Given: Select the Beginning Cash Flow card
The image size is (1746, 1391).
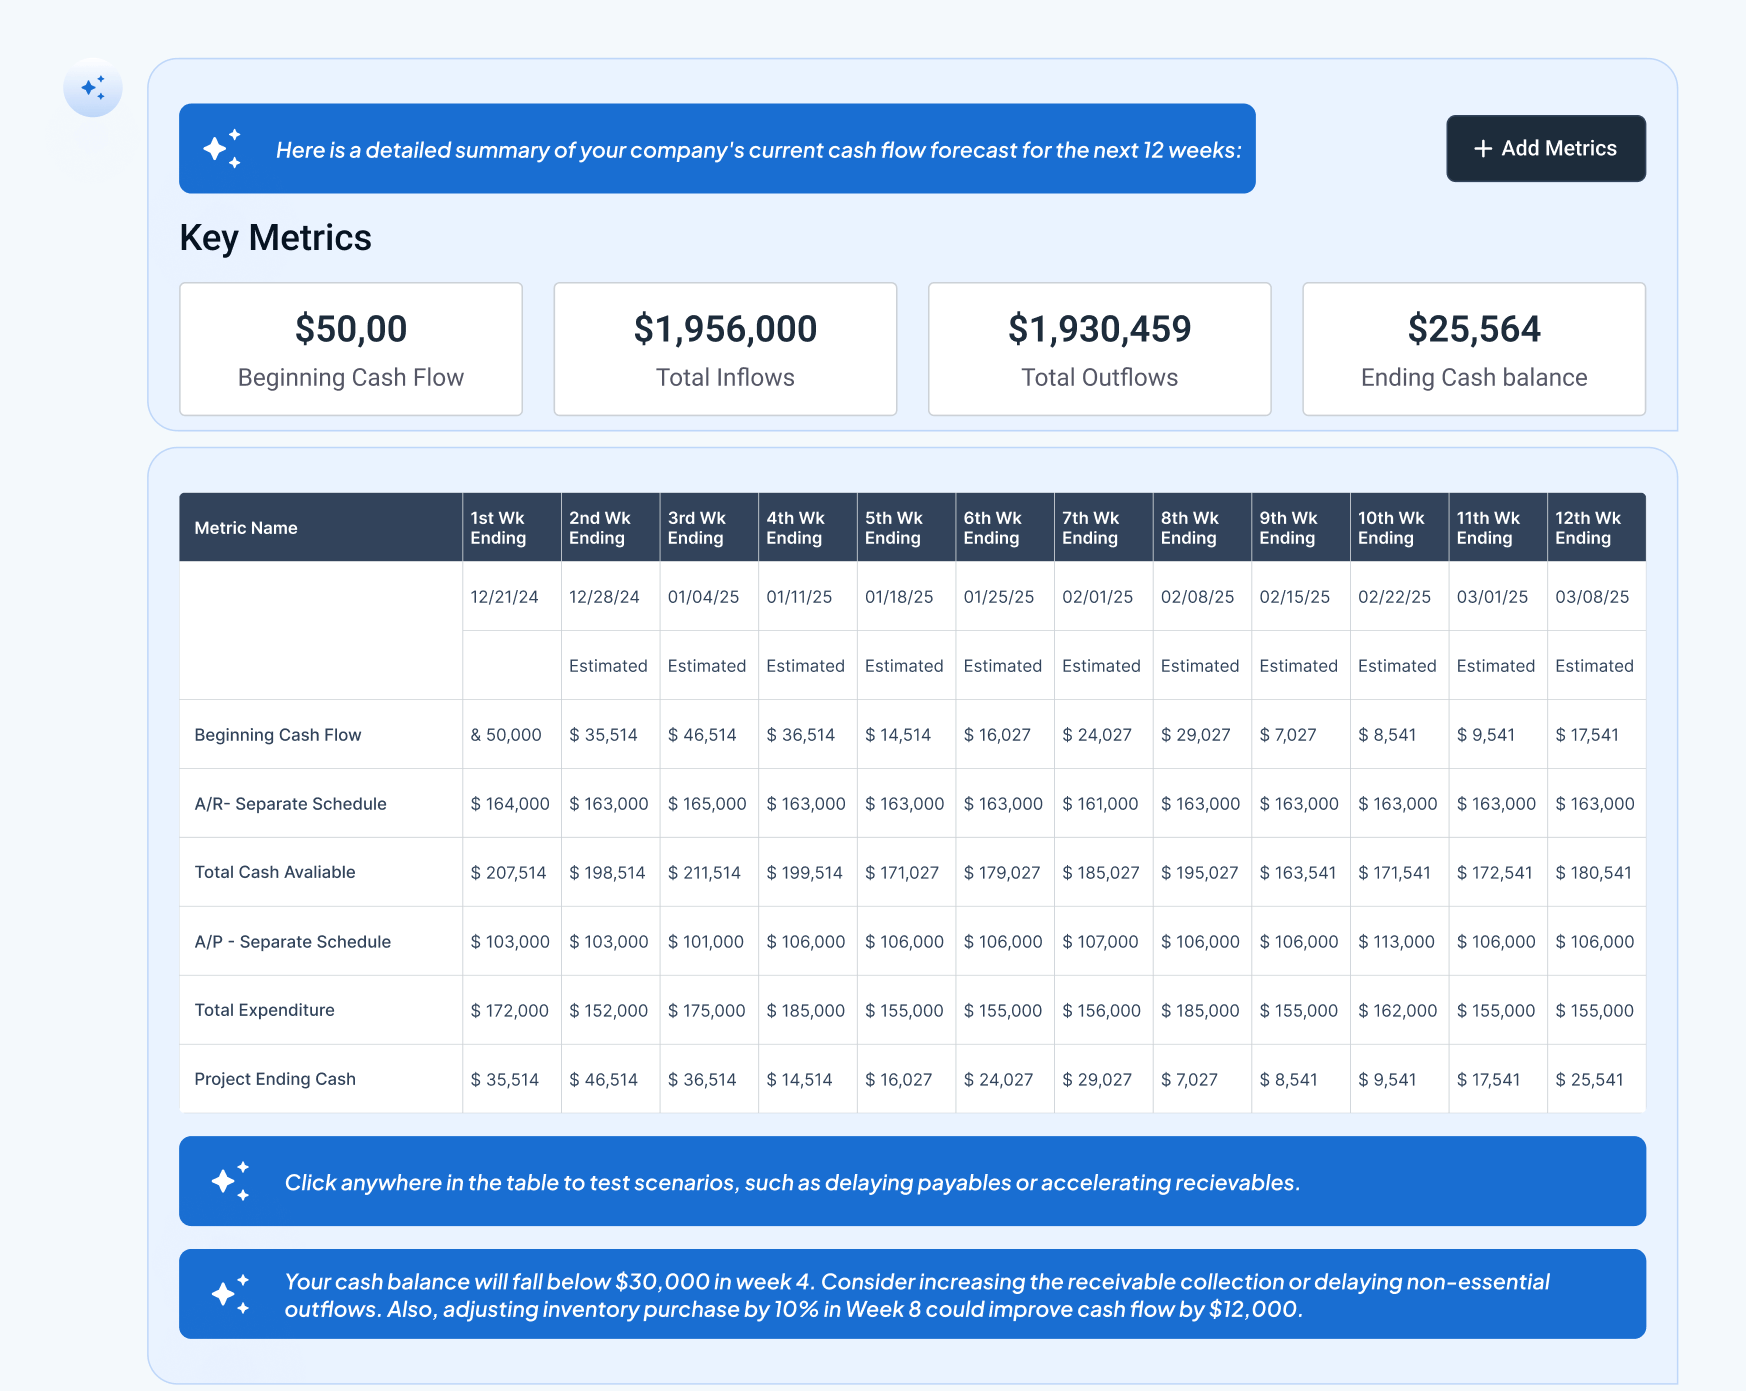Looking at the screenshot, I should click(350, 349).
